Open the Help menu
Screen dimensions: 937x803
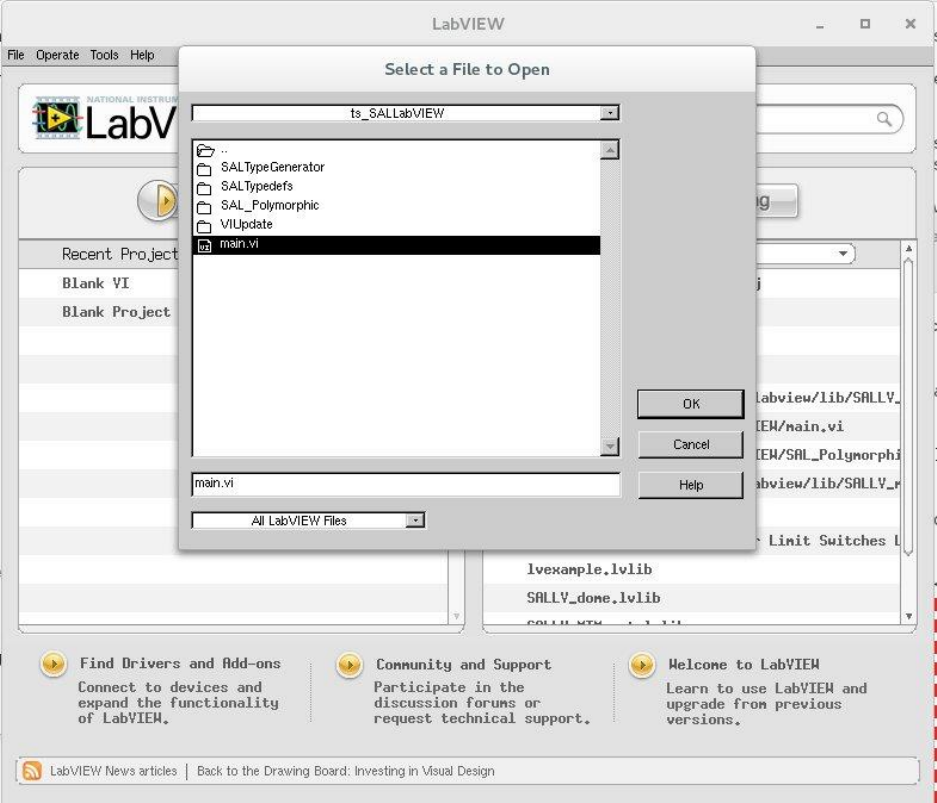(x=142, y=55)
